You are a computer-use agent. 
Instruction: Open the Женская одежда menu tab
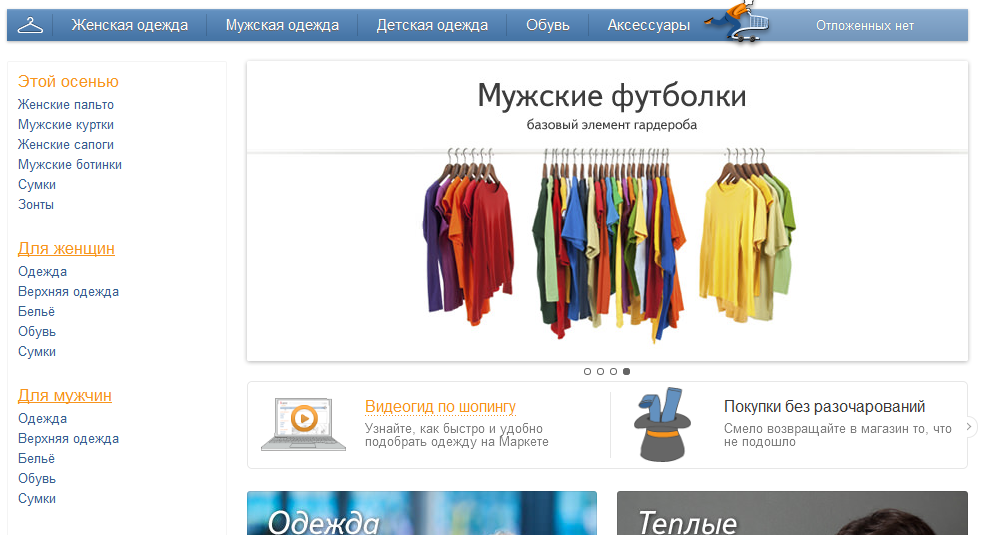[x=130, y=25]
